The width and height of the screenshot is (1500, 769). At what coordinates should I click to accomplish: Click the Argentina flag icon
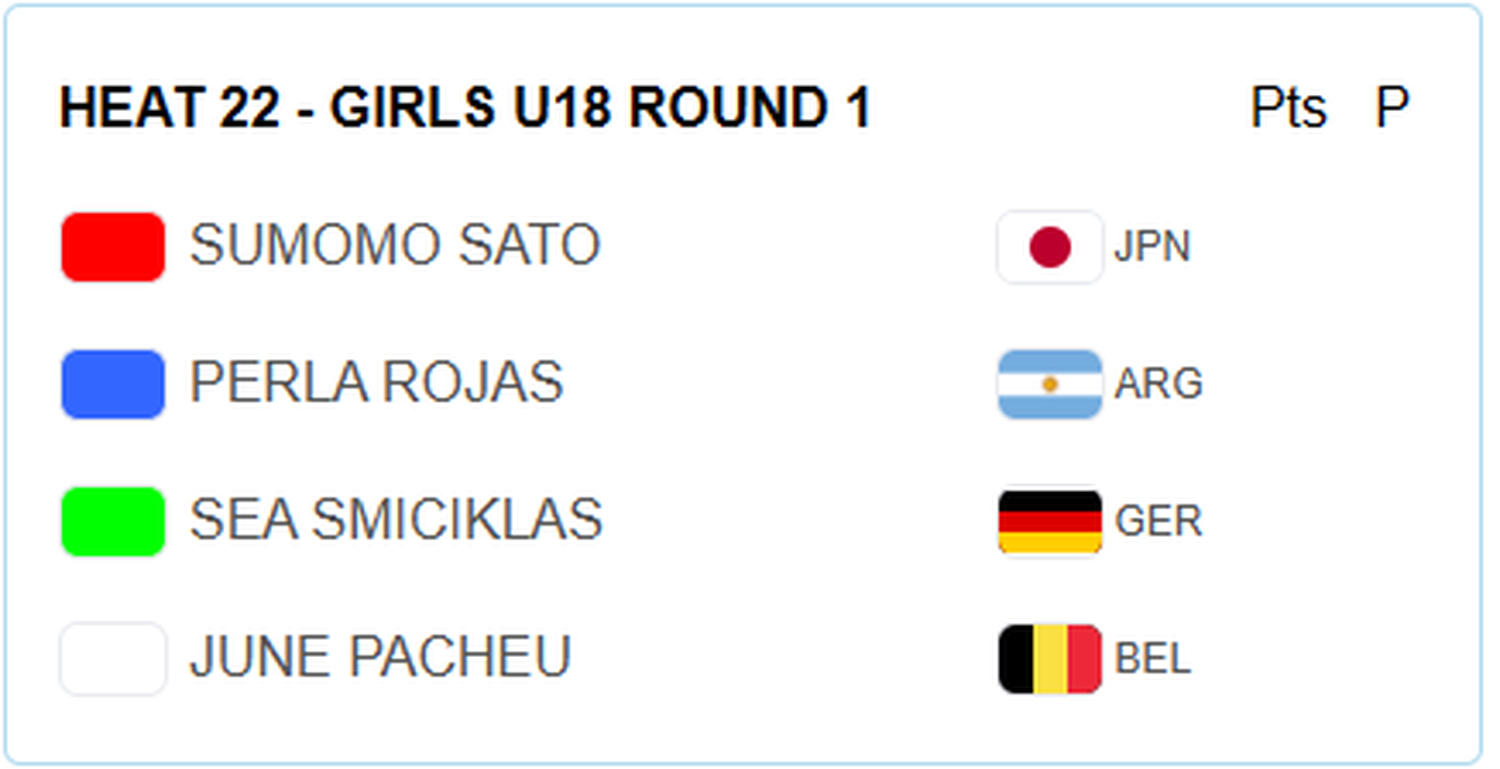tap(1050, 384)
